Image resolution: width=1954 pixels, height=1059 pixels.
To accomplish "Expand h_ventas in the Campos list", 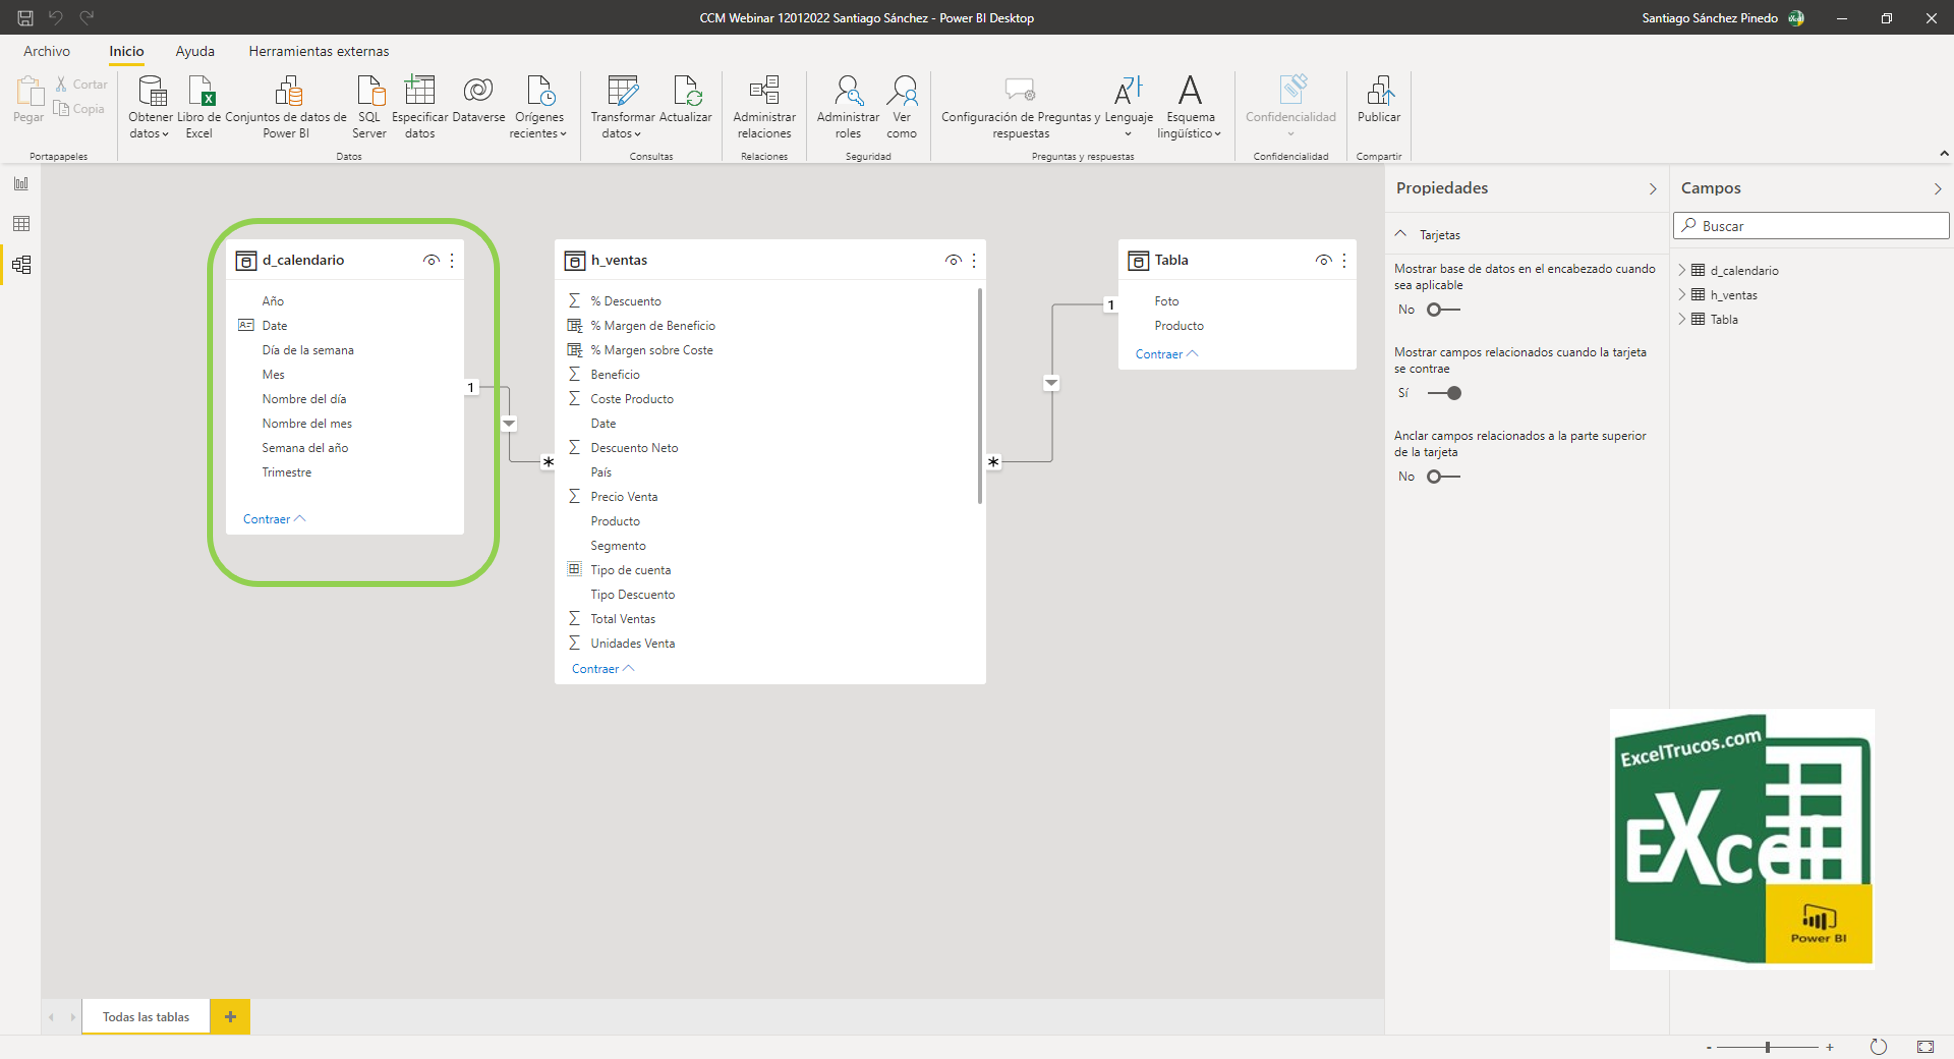I will (1682, 295).
